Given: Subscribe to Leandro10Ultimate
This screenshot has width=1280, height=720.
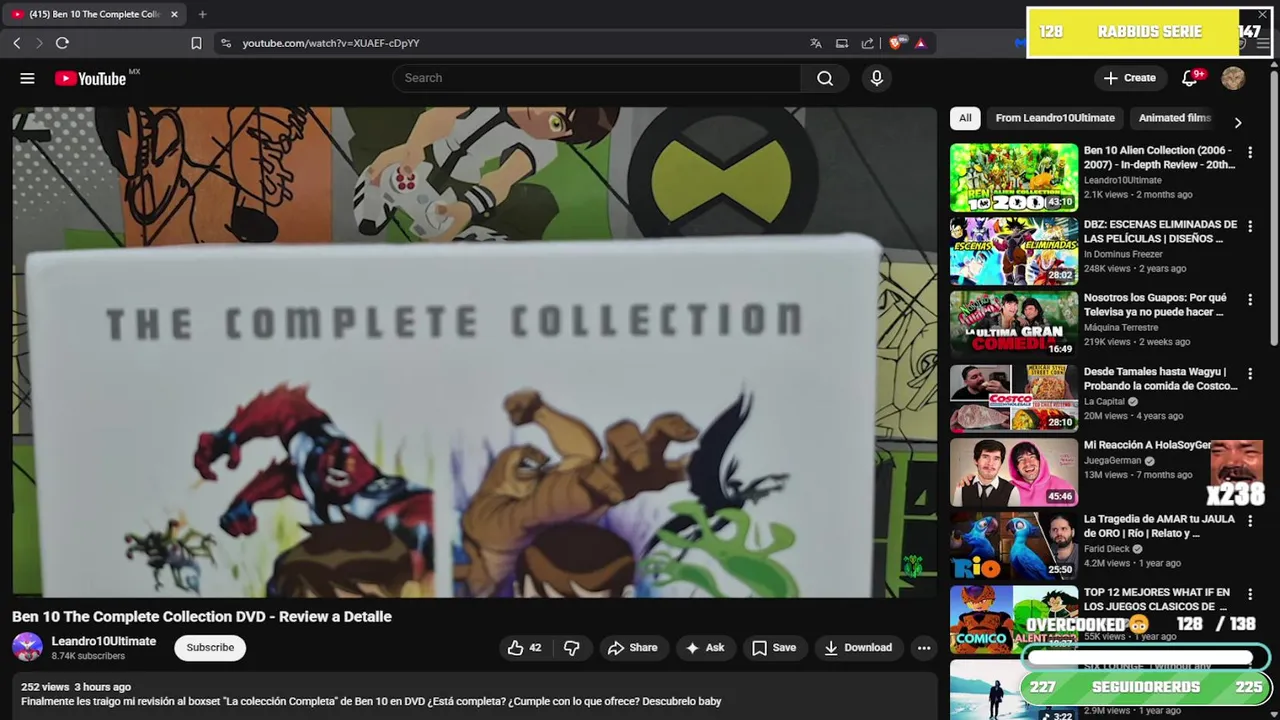Looking at the screenshot, I should pos(210,647).
